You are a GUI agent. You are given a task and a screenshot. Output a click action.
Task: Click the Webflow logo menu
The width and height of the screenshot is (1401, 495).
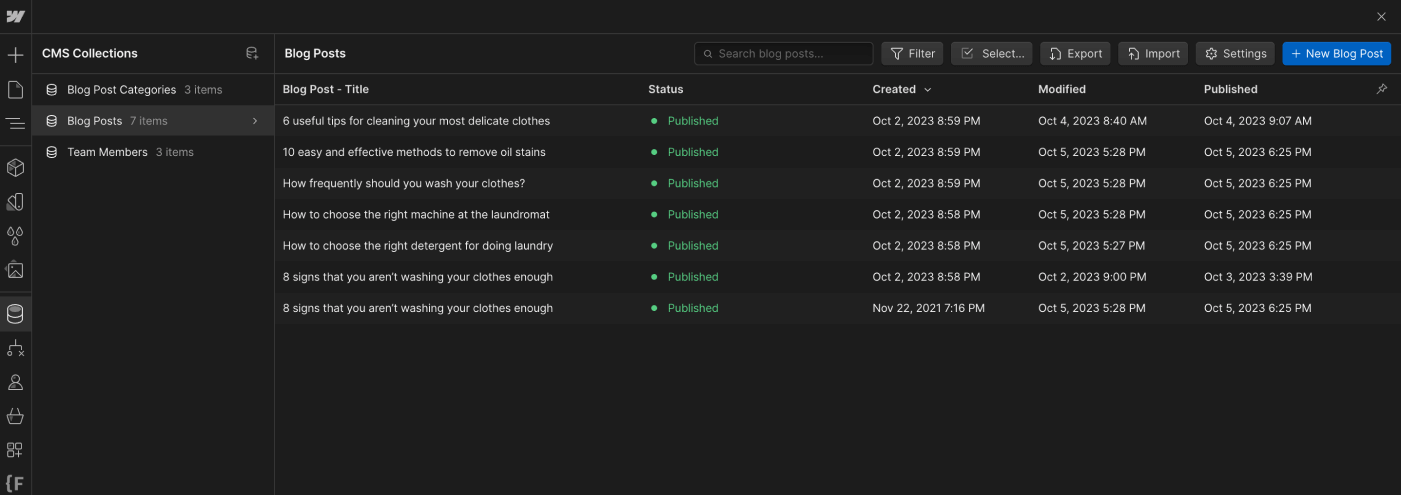pyautogui.click(x=15, y=17)
